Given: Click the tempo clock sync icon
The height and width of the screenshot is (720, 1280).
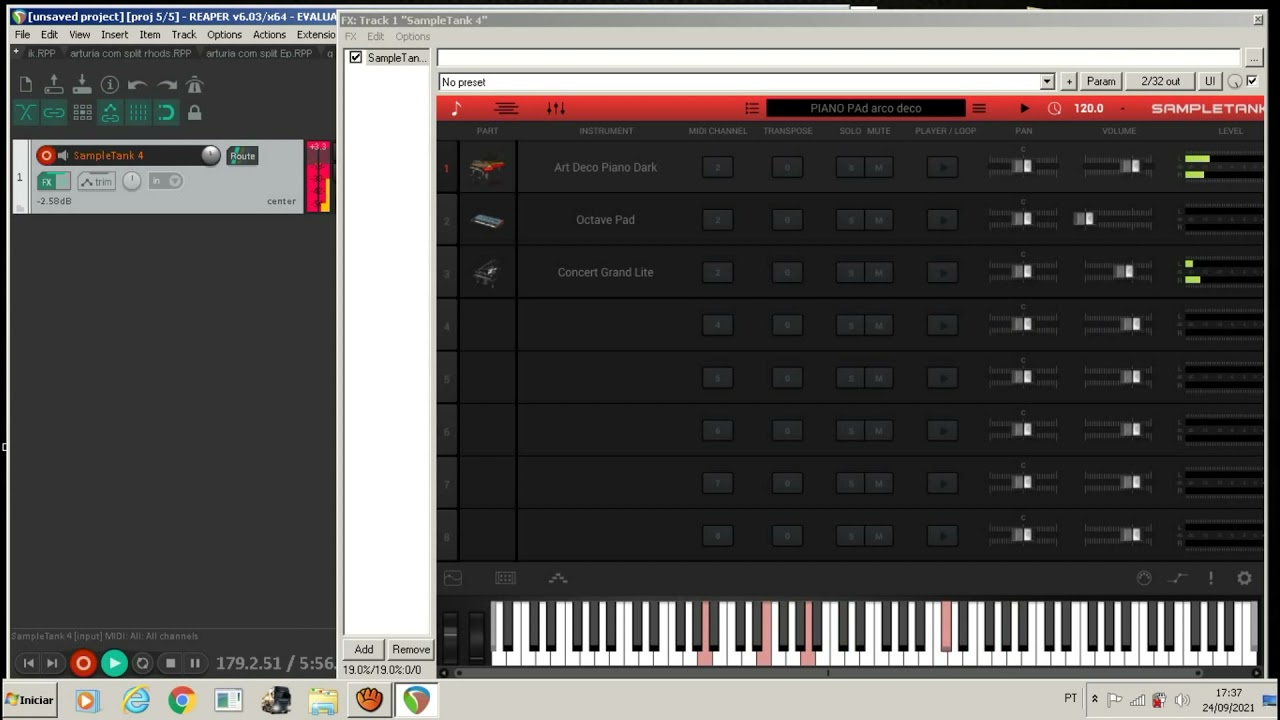Looking at the screenshot, I should tap(1054, 108).
